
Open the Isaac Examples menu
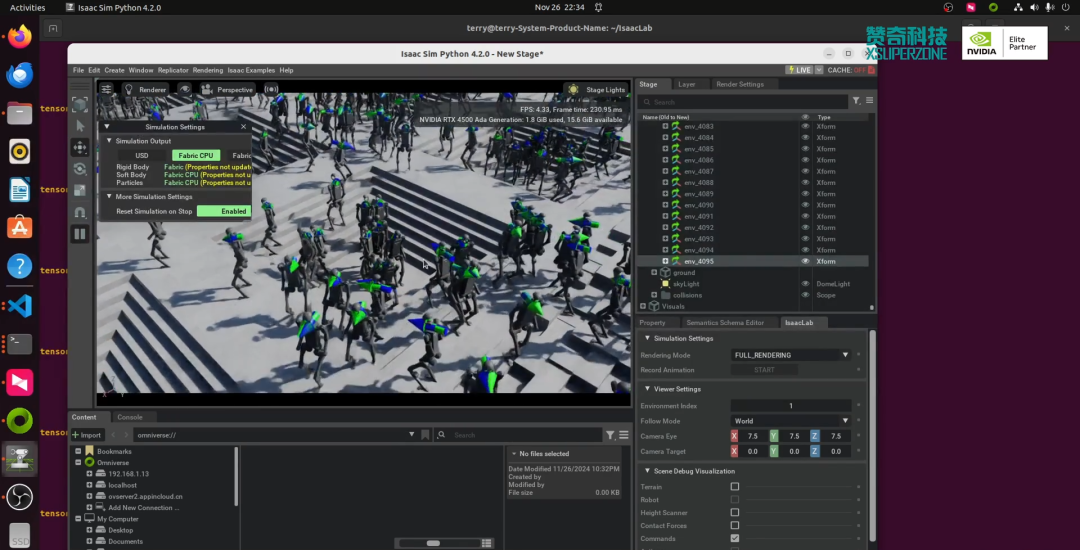tap(251, 70)
